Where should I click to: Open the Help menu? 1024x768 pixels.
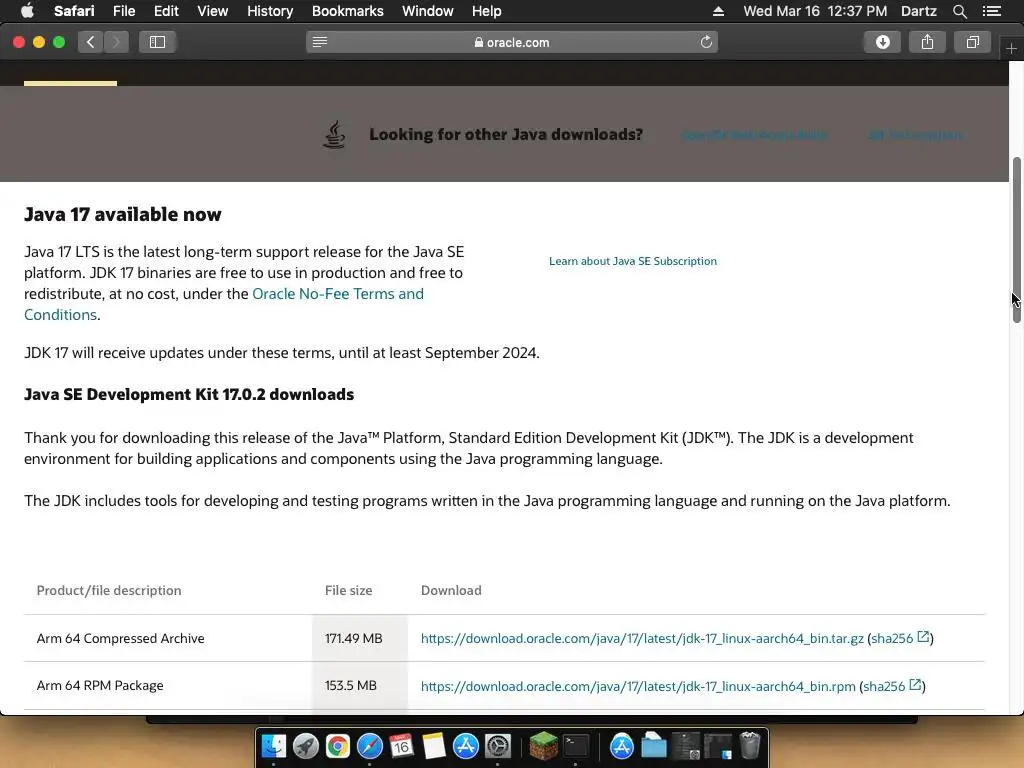click(x=487, y=11)
